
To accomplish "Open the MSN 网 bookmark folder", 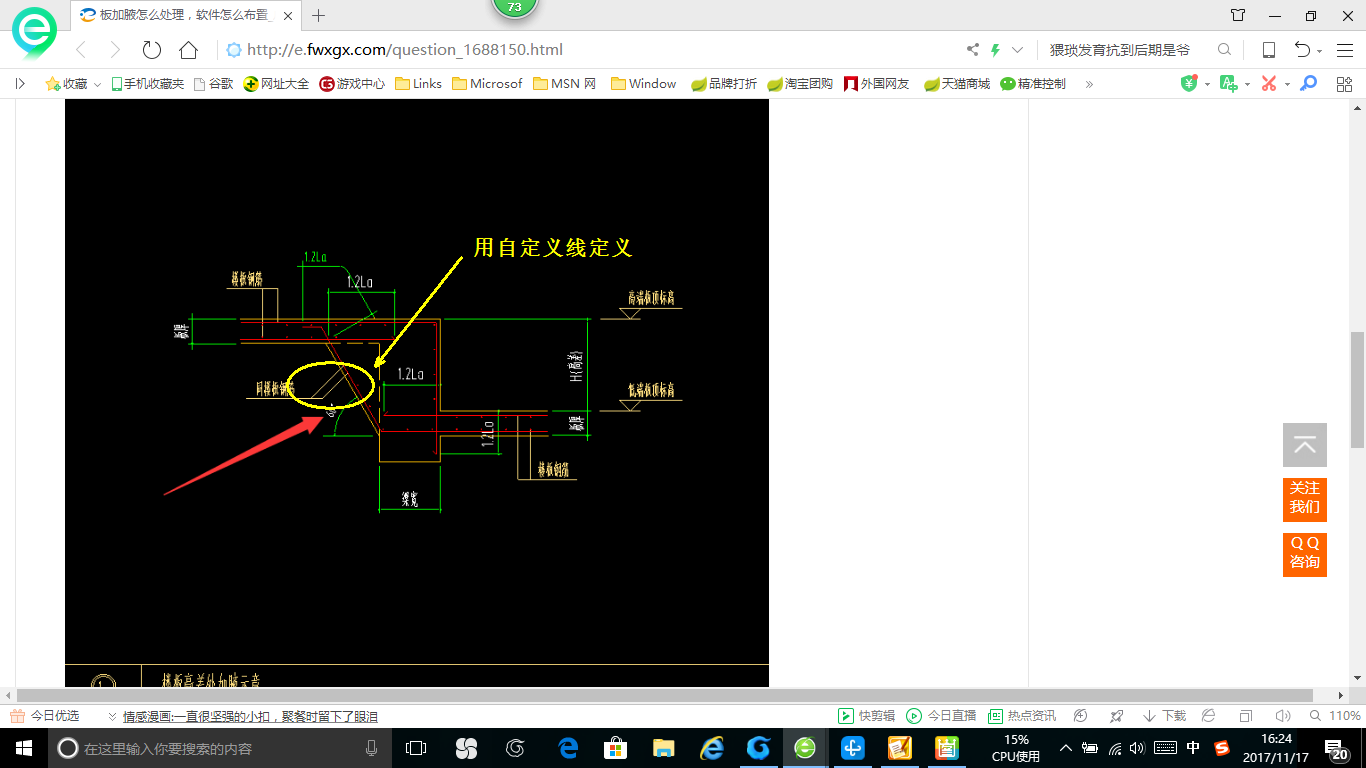I will pyautogui.click(x=565, y=84).
